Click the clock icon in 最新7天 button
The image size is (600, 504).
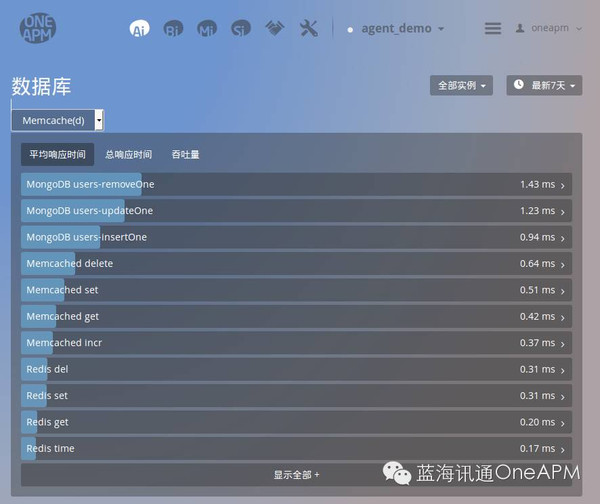(518, 85)
